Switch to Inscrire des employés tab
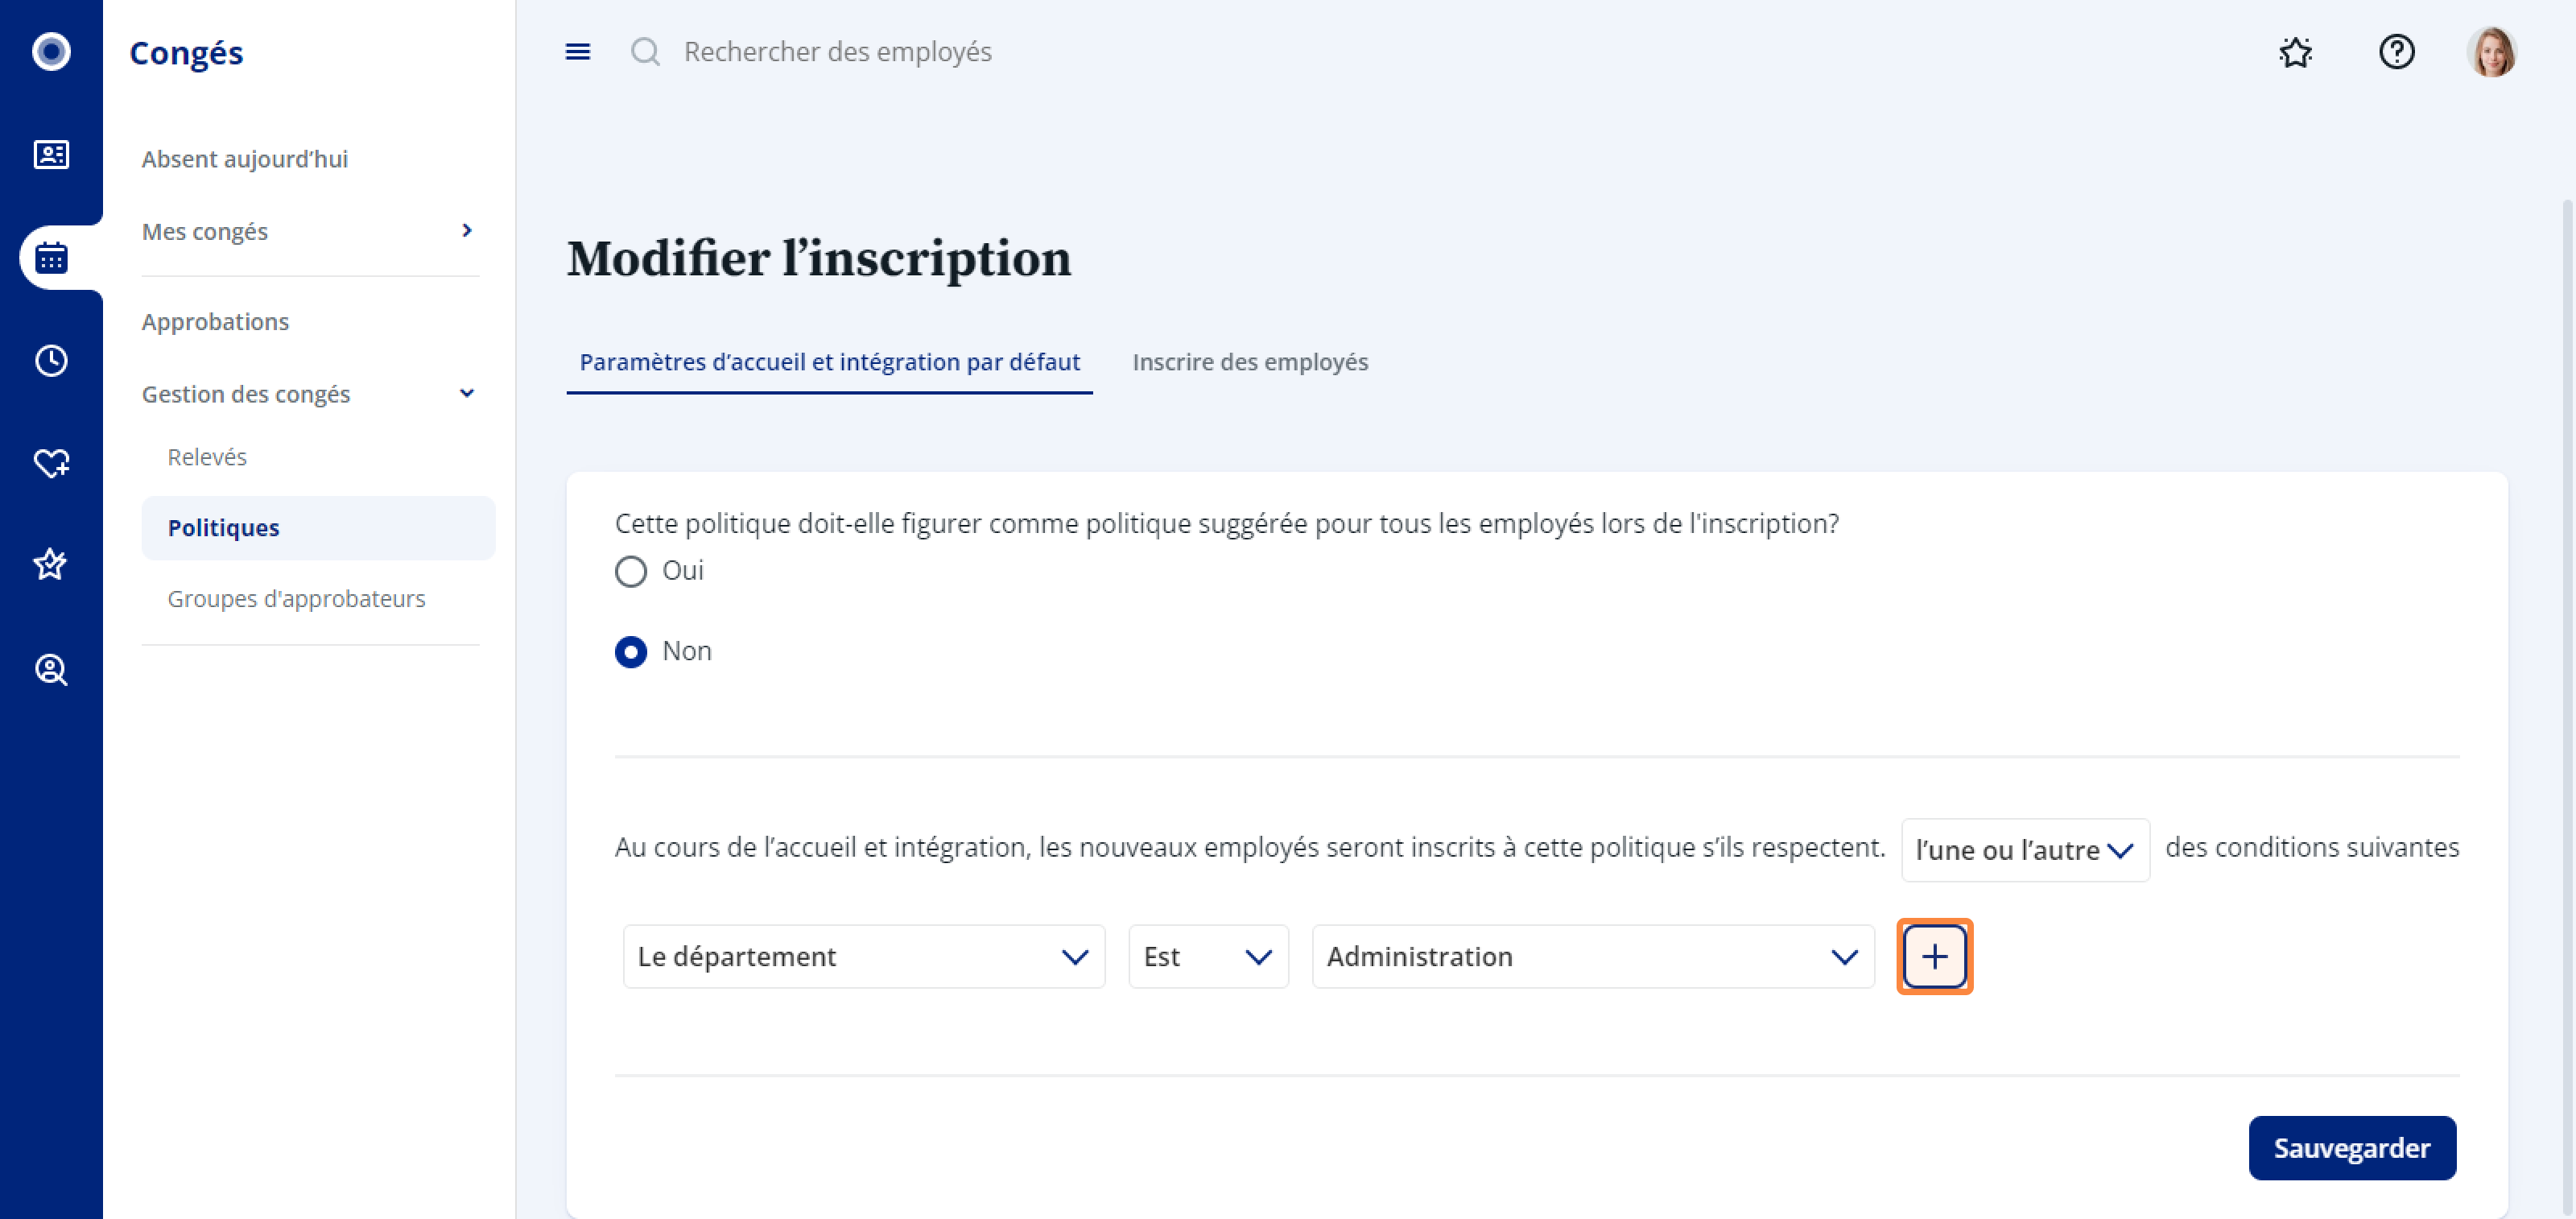This screenshot has width=2576, height=1219. click(x=1250, y=362)
